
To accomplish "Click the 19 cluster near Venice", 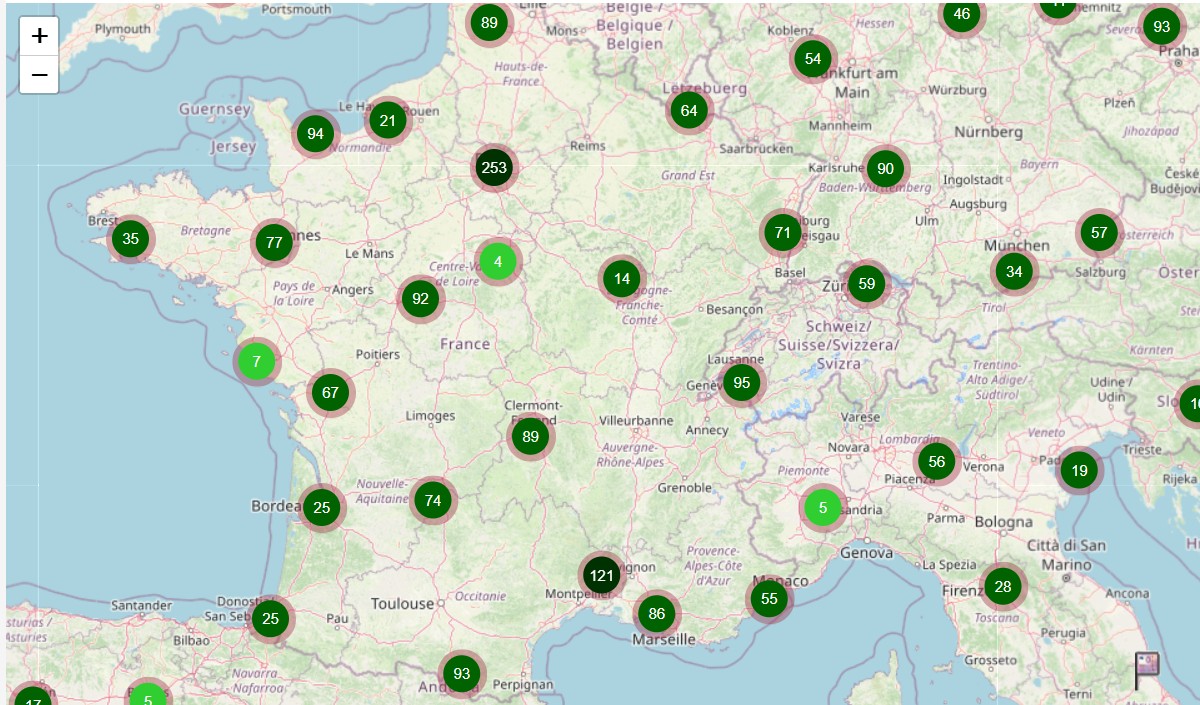I will [x=1079, y=470].
